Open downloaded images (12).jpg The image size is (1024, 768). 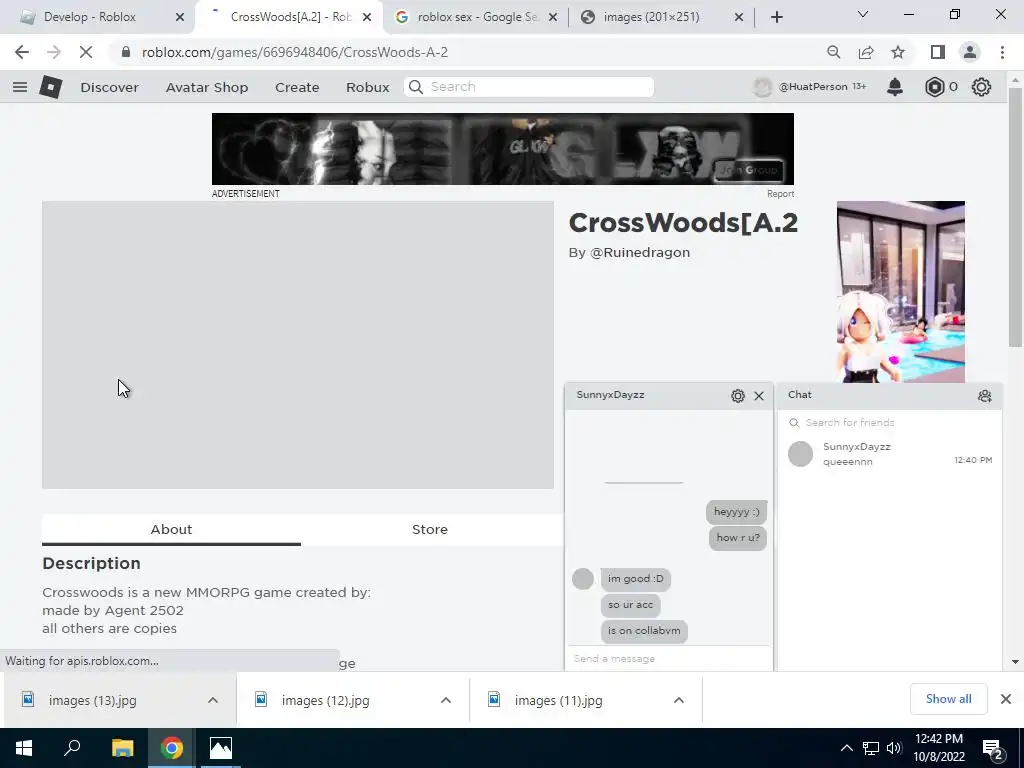325,701
